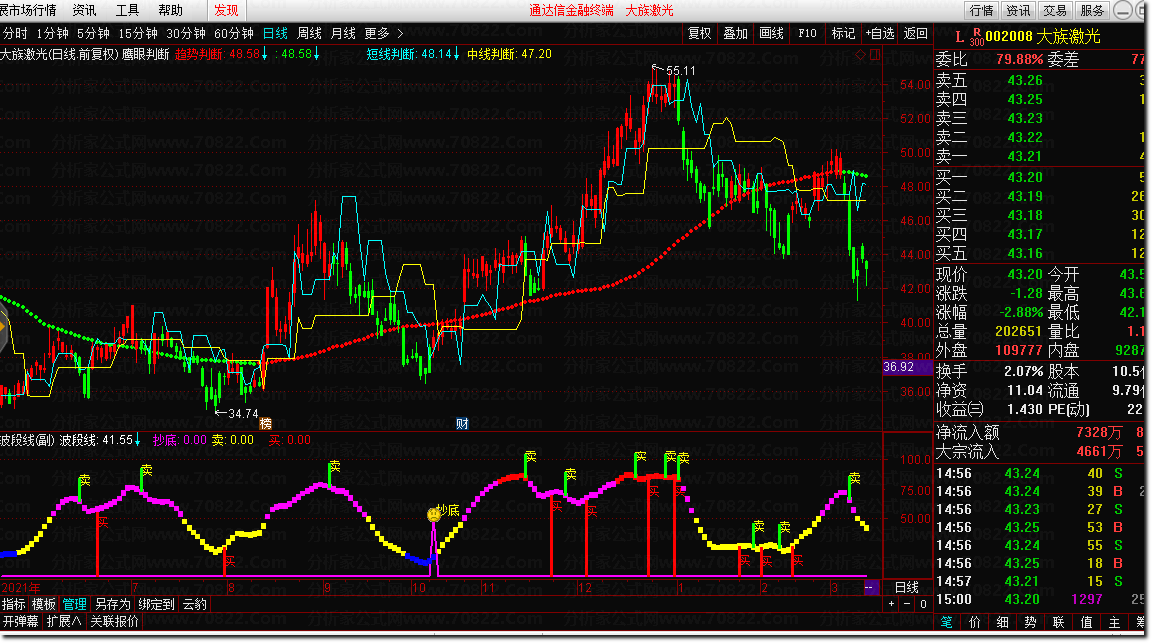The height and width of the screenshot is (643, 1153).
Task: Select 日线 daily chart
Action: coord(275,34)
